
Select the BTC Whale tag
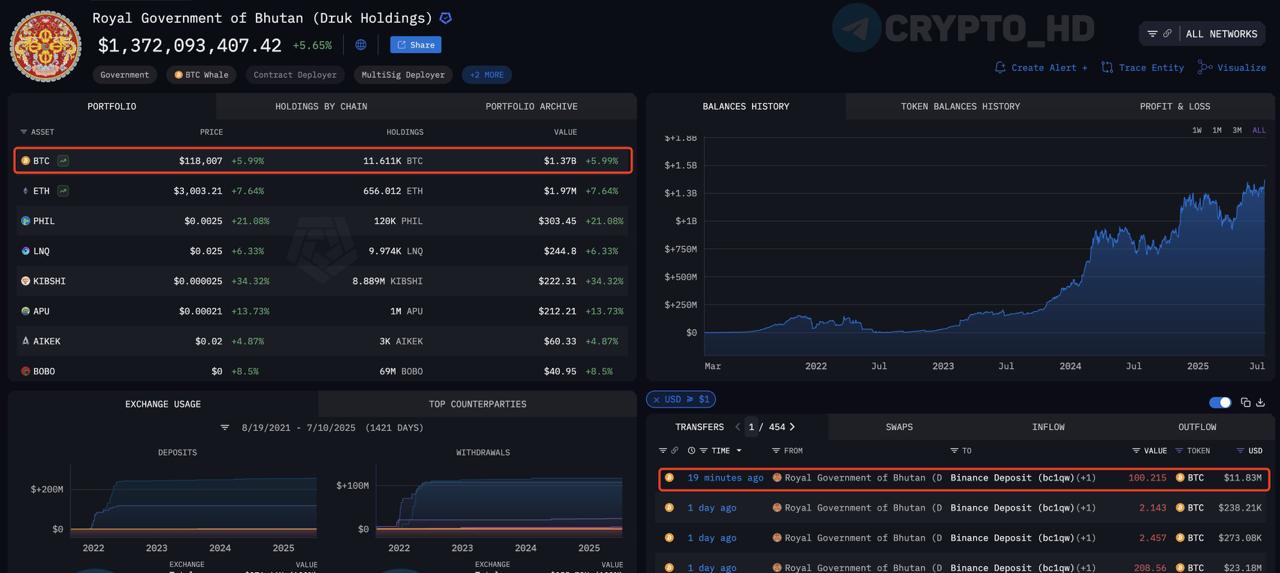point(201,75)
